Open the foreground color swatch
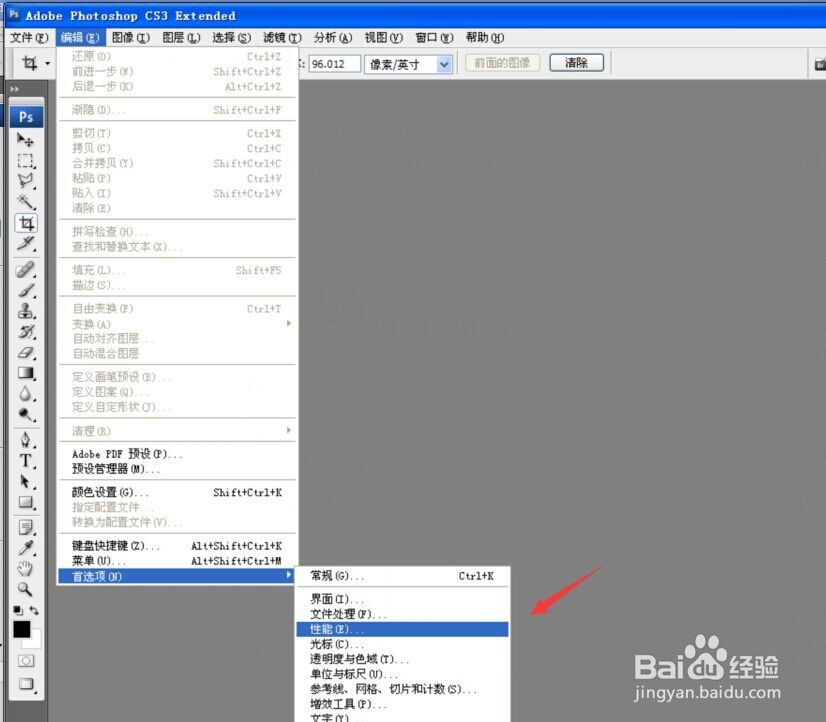The image size is (826, 722). pyautogui.click(x=22, y=629)
